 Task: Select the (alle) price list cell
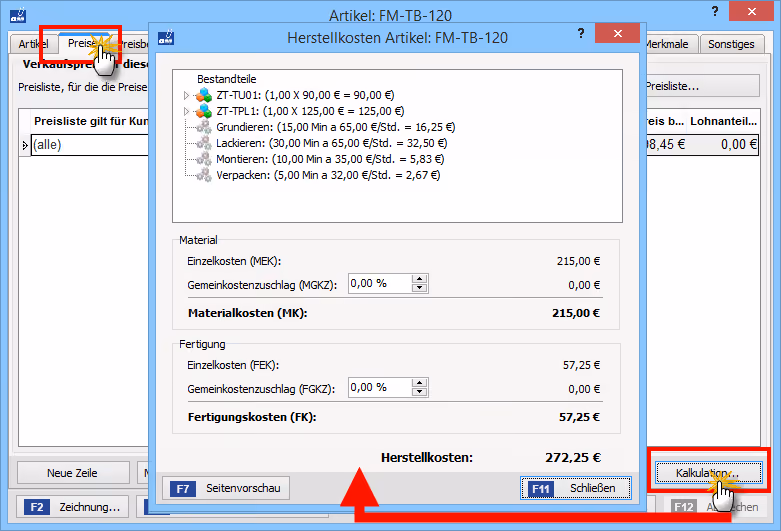tap(90, 145)
